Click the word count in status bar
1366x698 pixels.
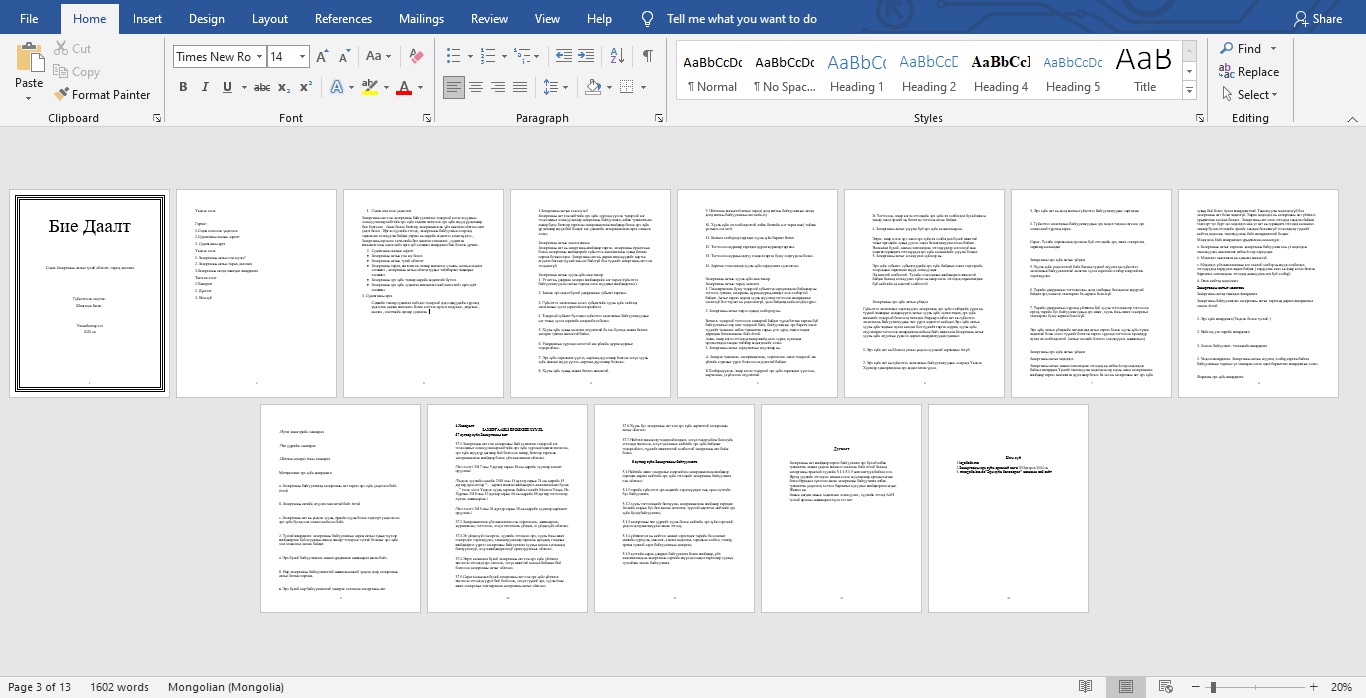[x=119, y=687]
